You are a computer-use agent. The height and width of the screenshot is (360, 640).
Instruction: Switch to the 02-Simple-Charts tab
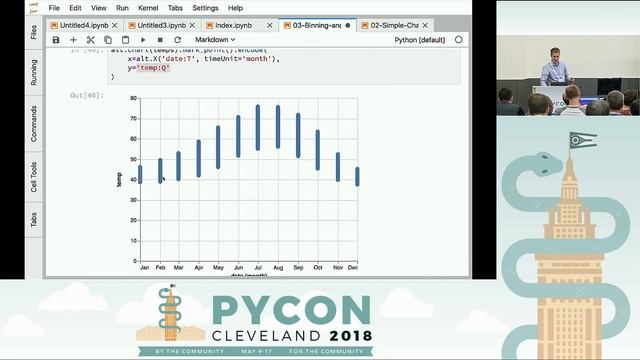[394, 25]
